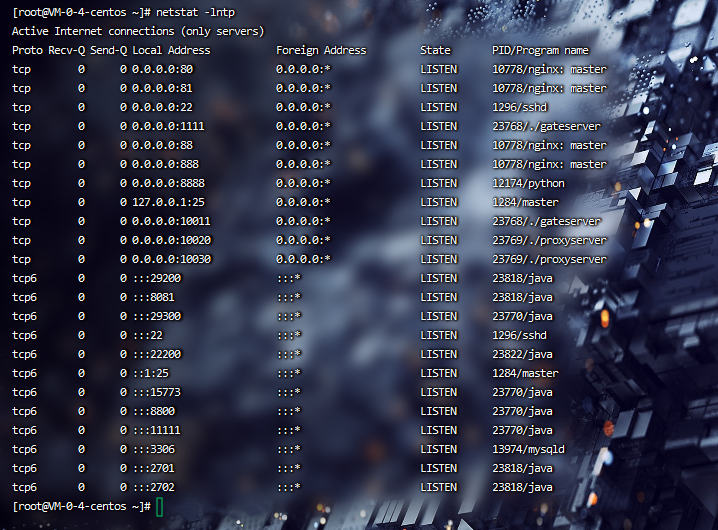The width and height of the screenshot is (718, 530).
Task: Select the :::8081 local address
Action: point(156,297)
